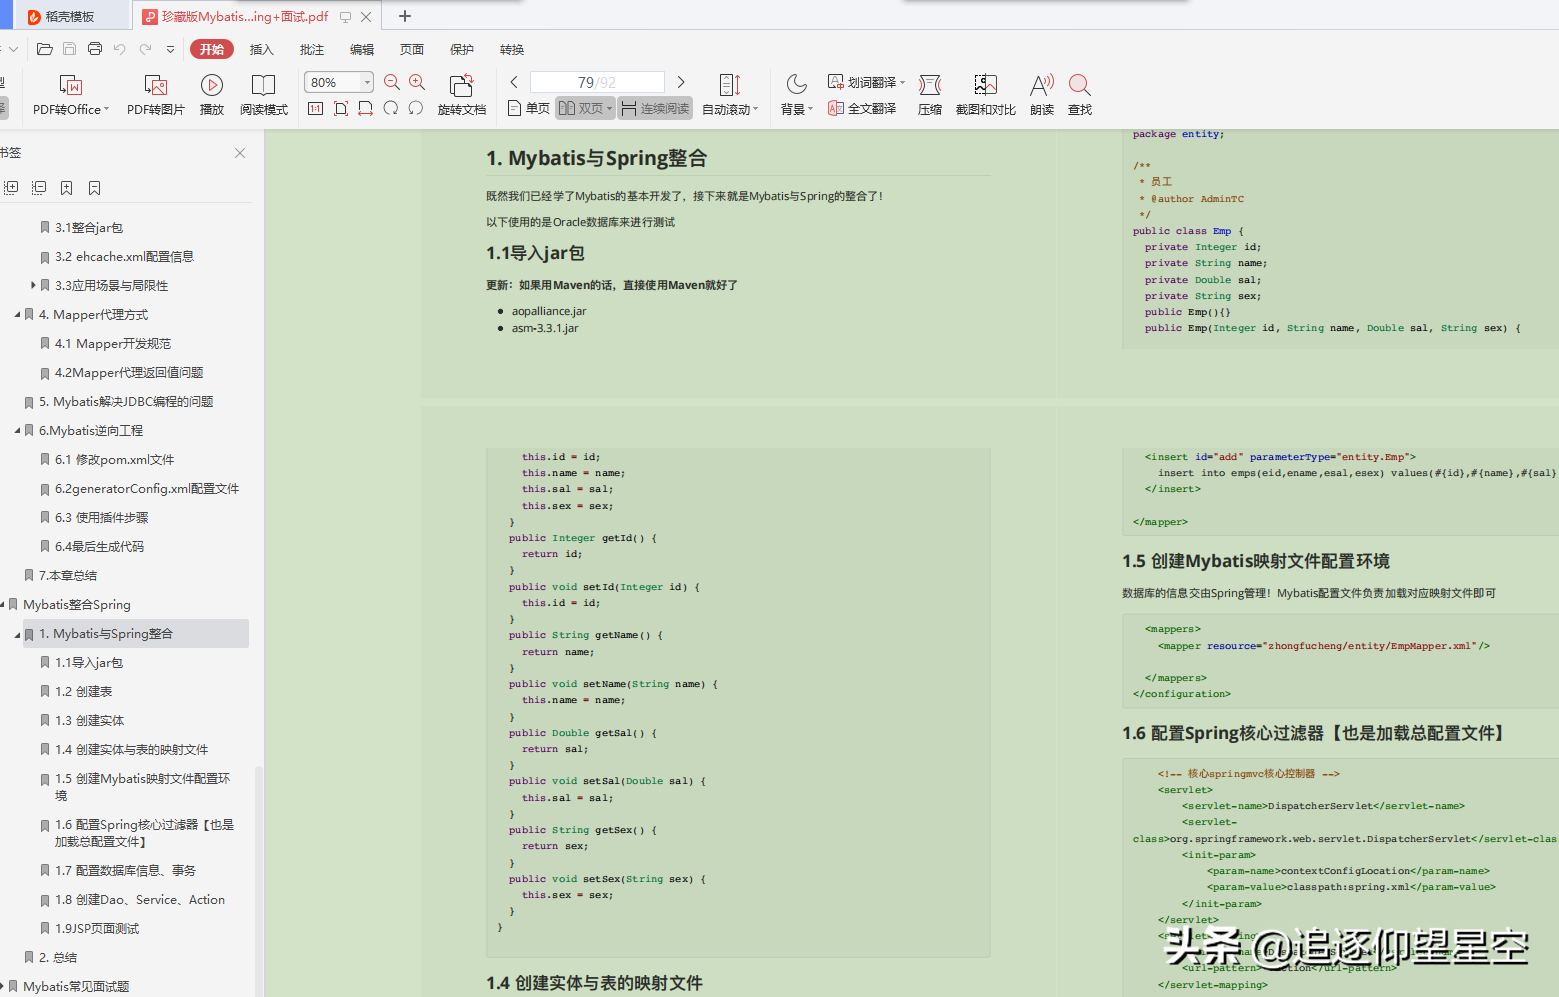This screenshot has width=1559, height=997.
Task: Click the zoom out magnifier icon
Action: point(392,82)
